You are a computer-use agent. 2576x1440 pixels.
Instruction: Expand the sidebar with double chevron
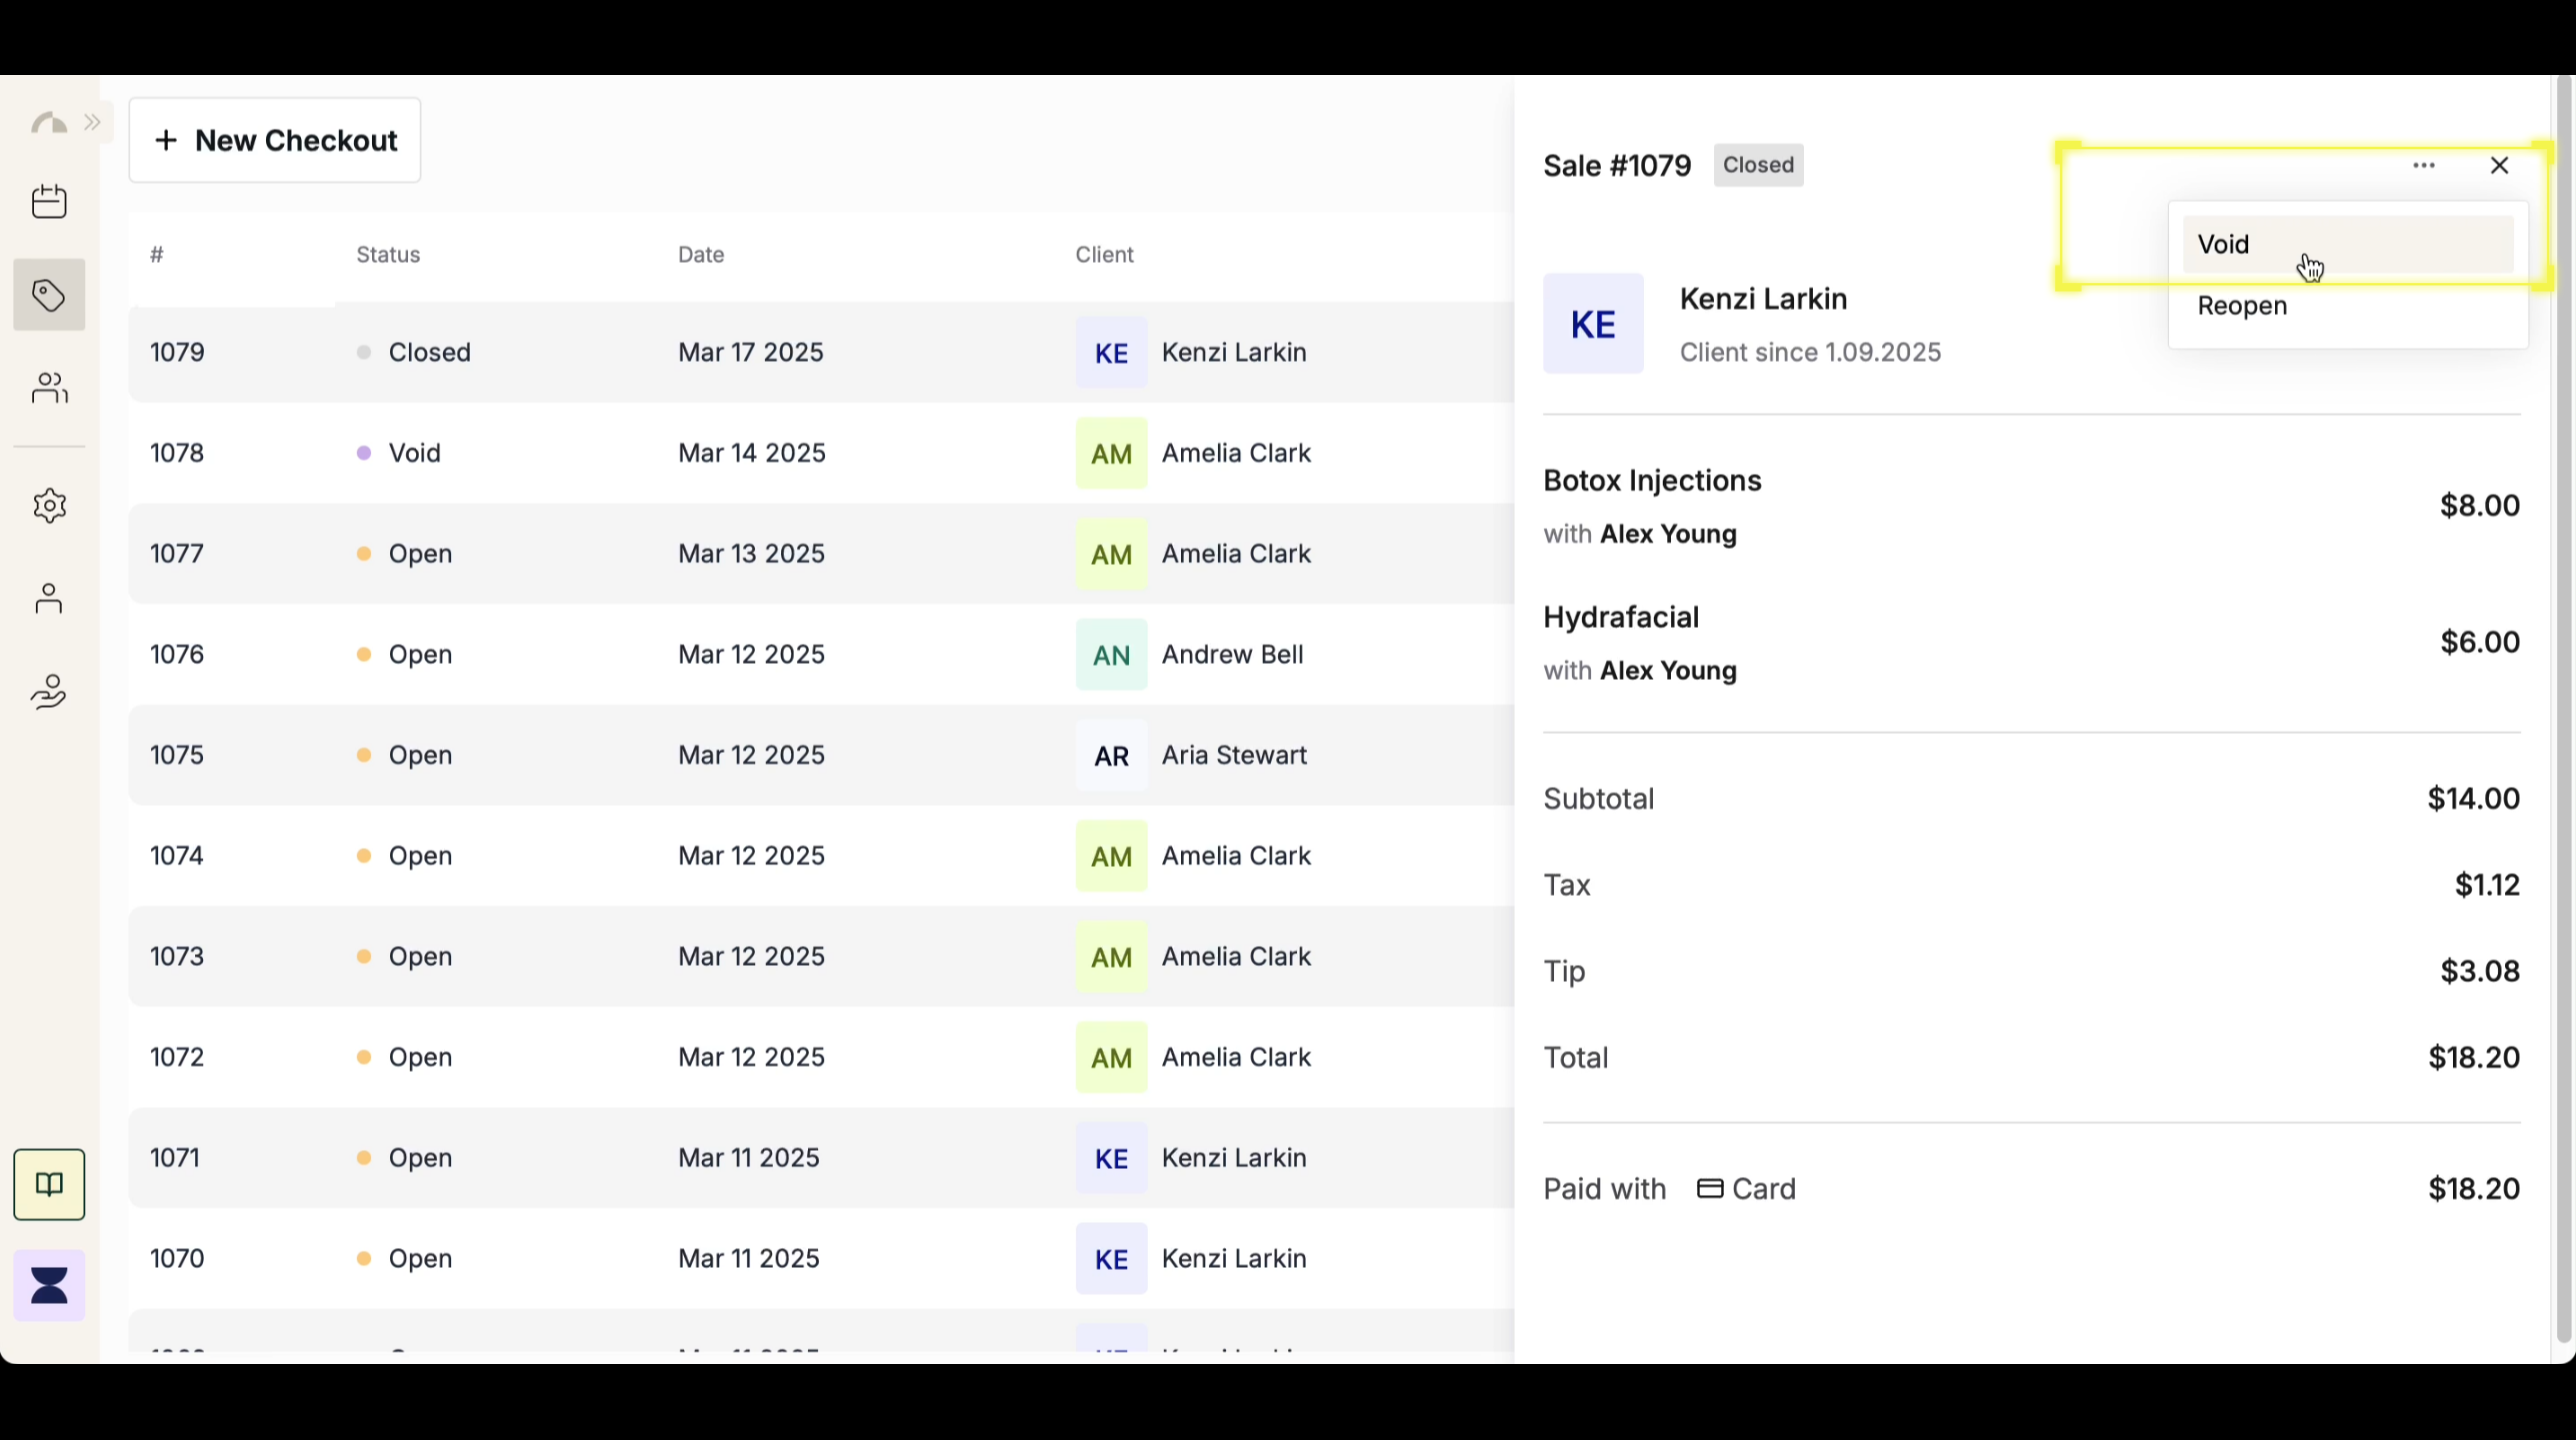tap(93, 123)
